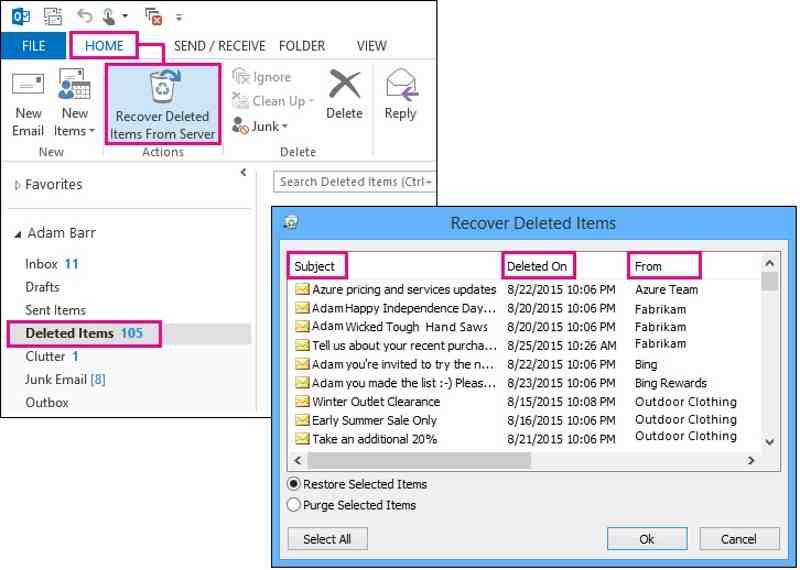
Task: Click the Delete X icon
Action: (x=344, y=84)
